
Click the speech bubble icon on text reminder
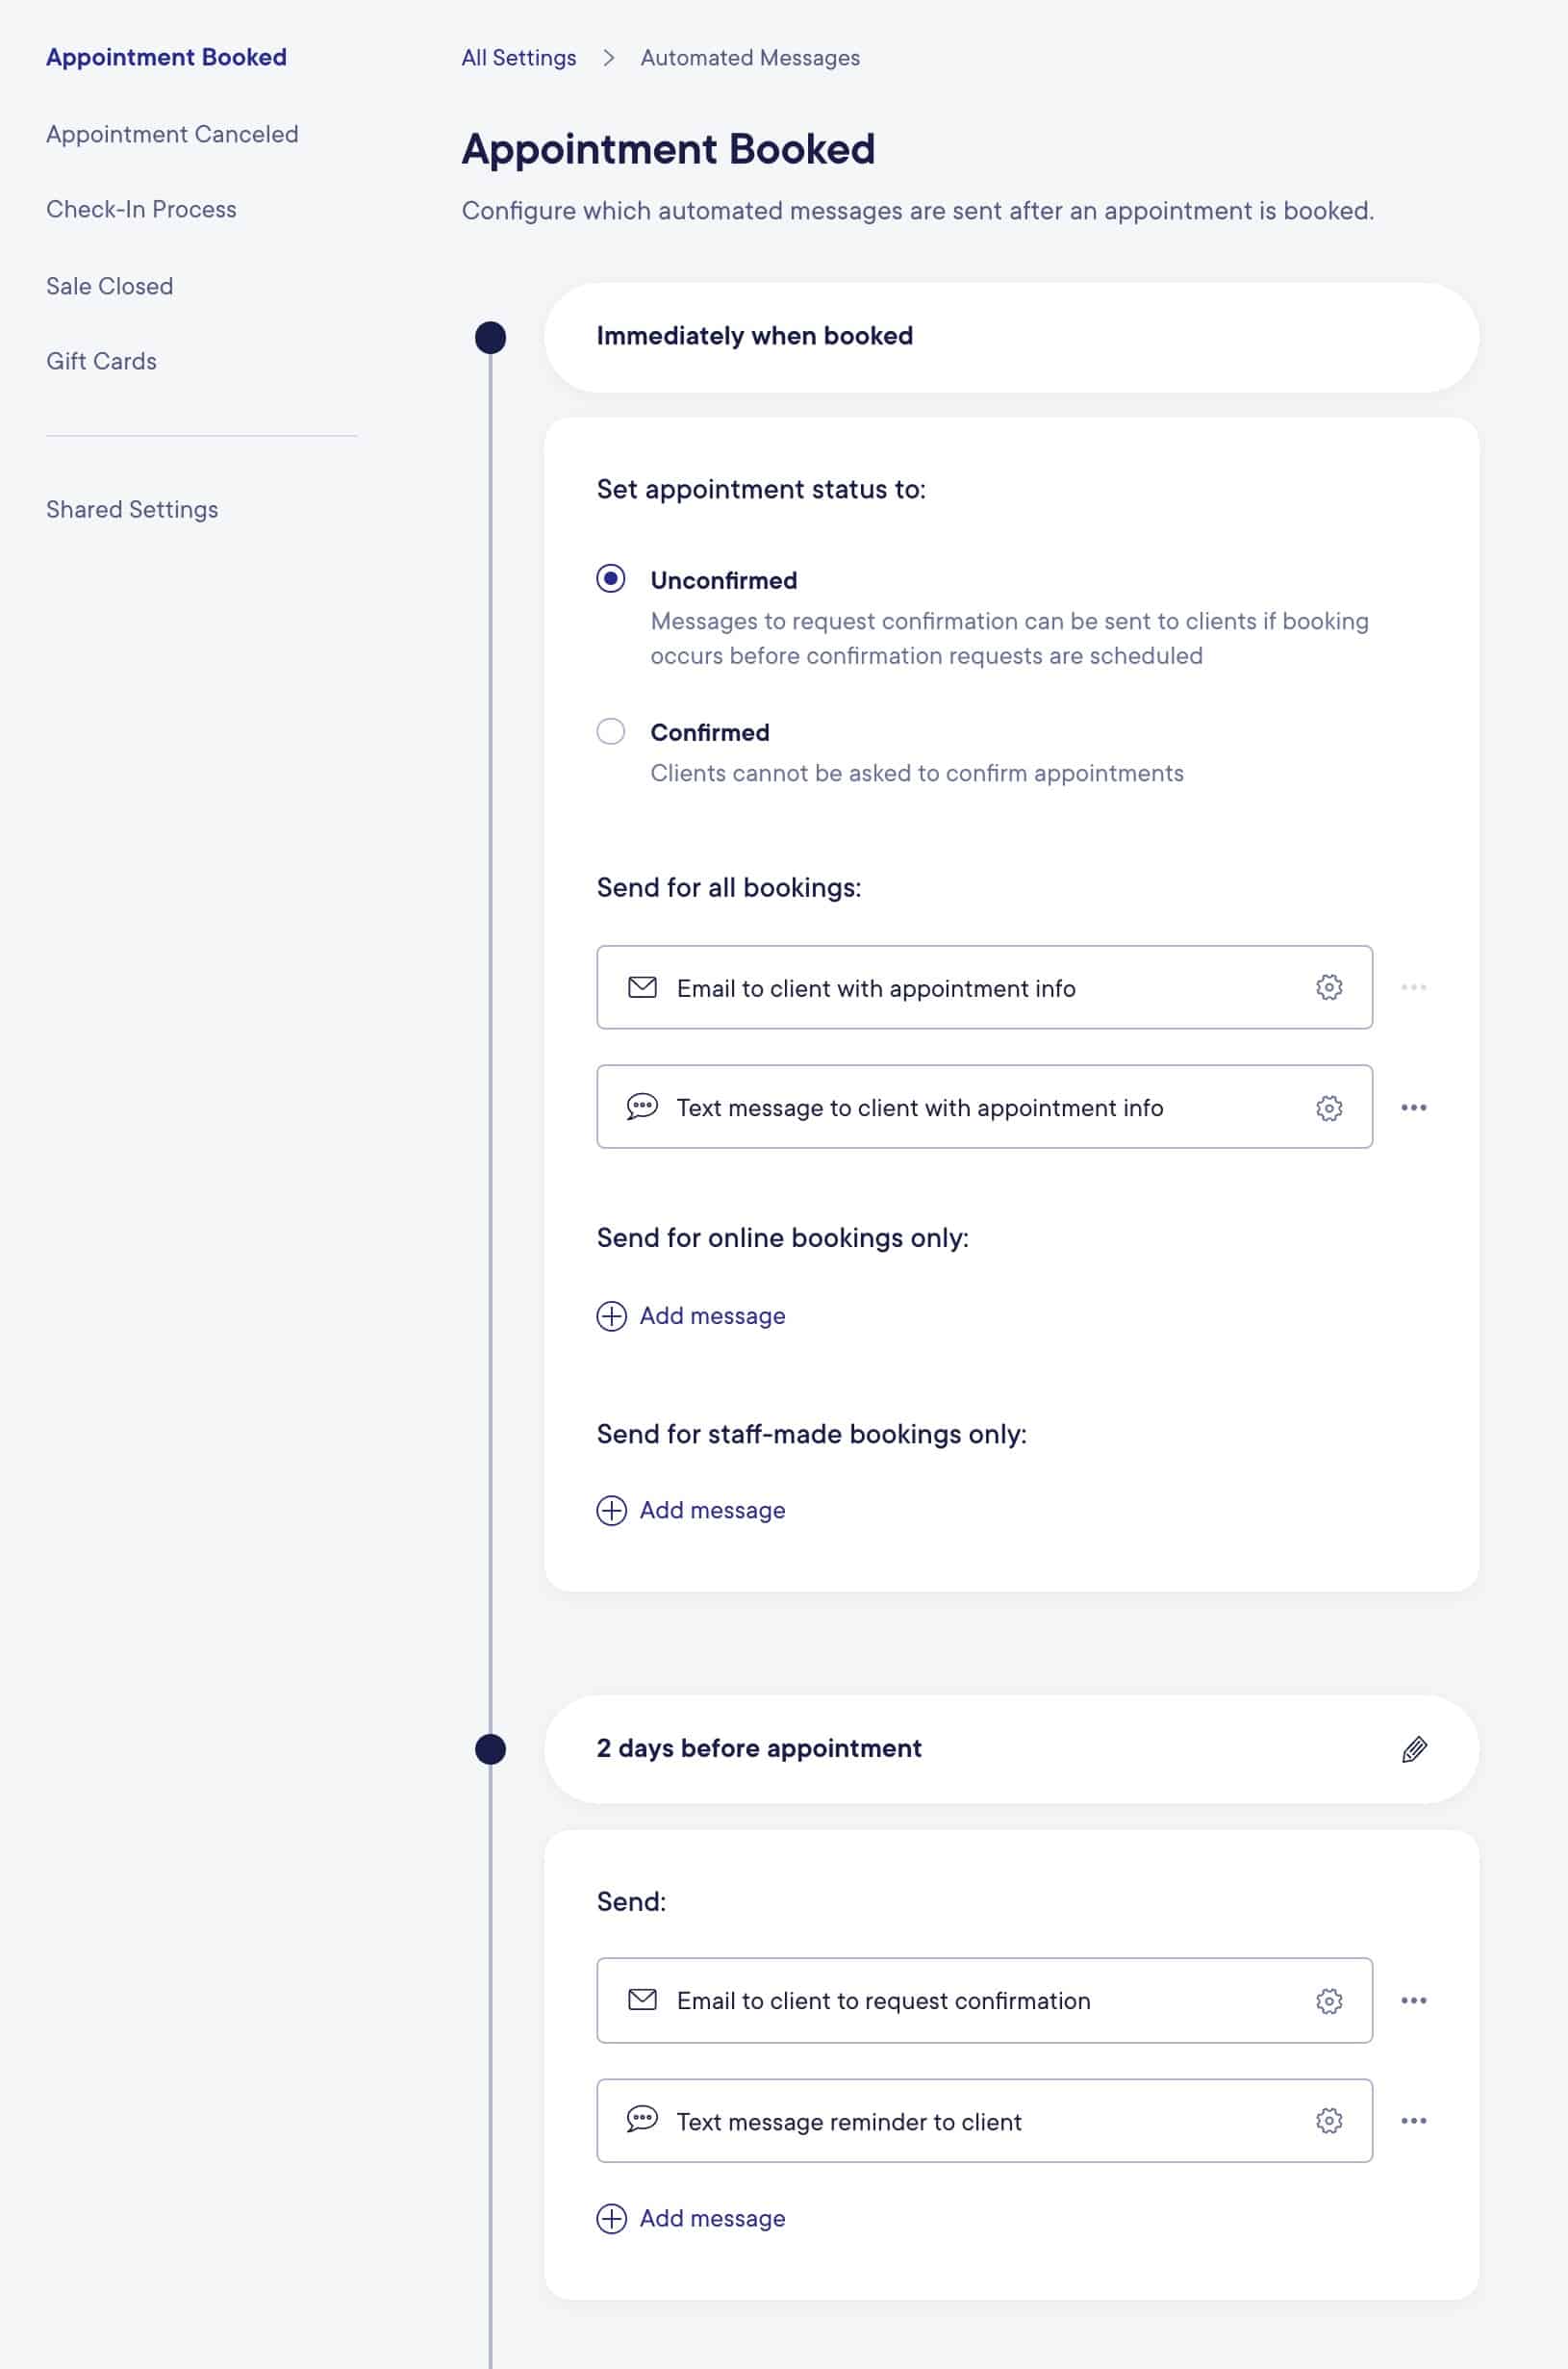coord(641,2121)
